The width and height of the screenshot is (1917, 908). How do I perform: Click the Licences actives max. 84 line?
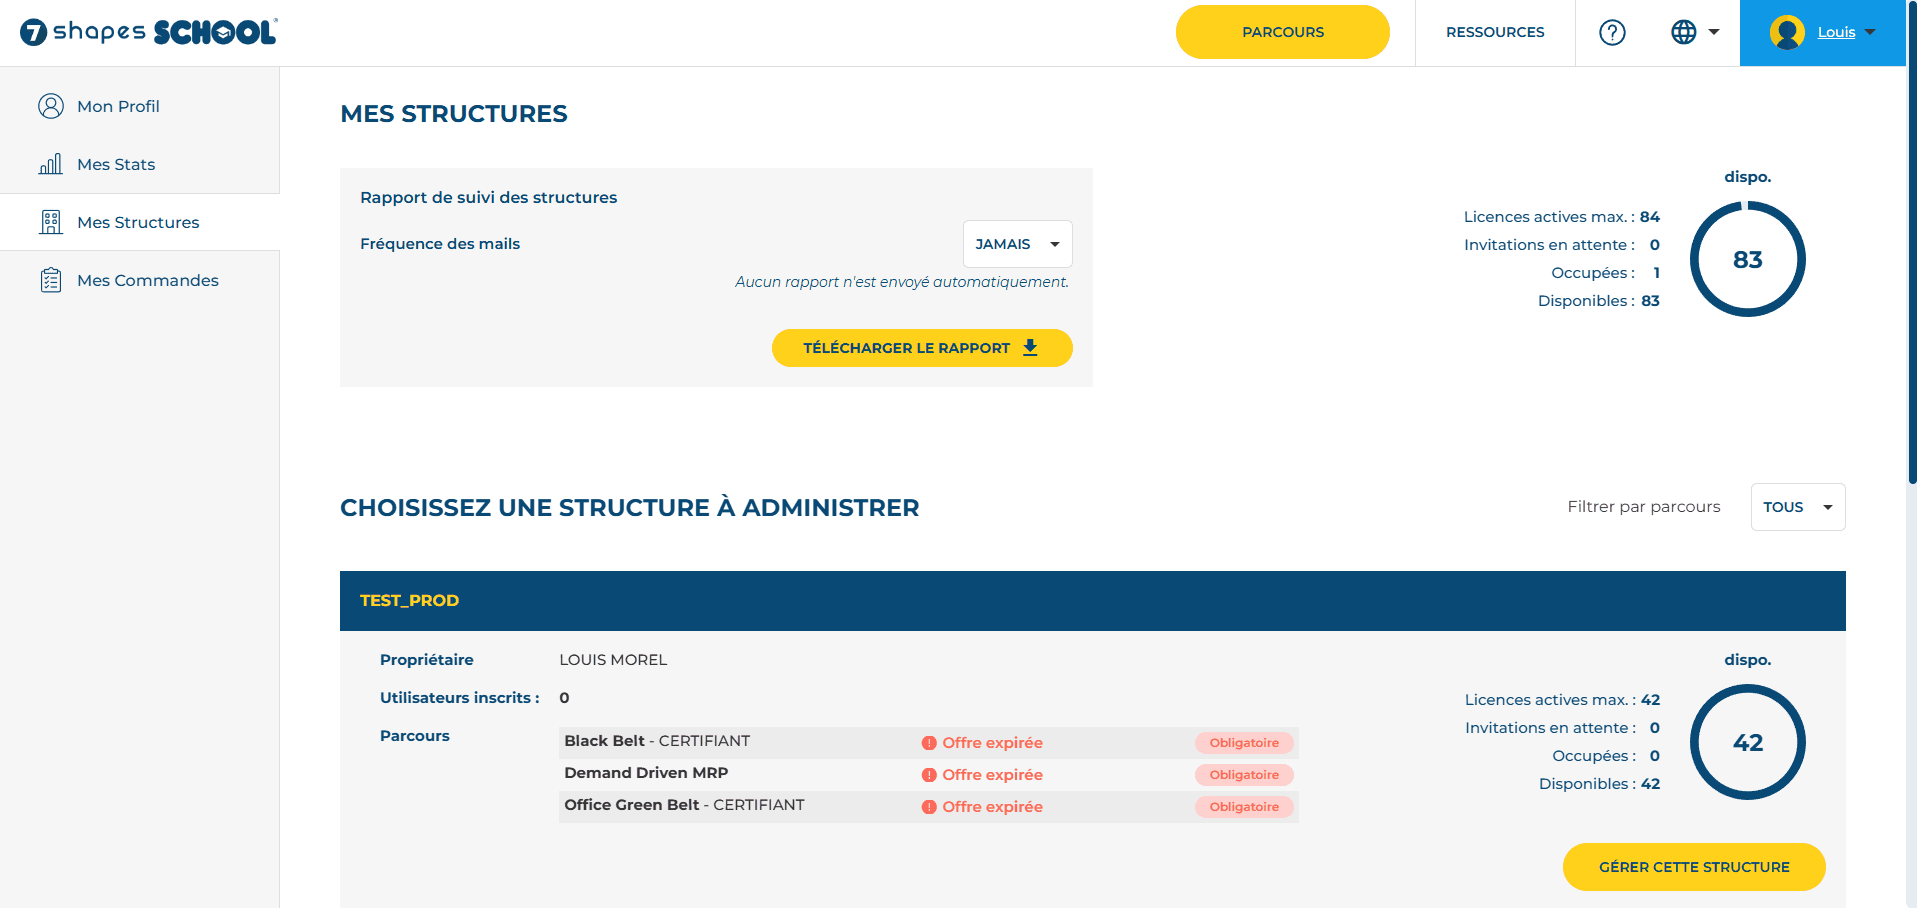coord(1562,217)
